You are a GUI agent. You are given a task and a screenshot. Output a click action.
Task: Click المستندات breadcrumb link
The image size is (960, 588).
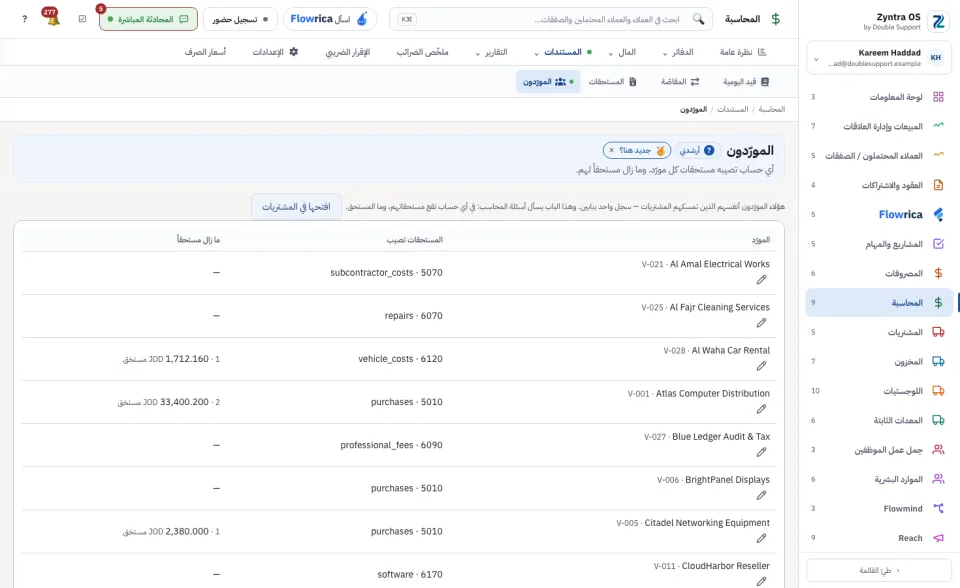coord(732,109)
